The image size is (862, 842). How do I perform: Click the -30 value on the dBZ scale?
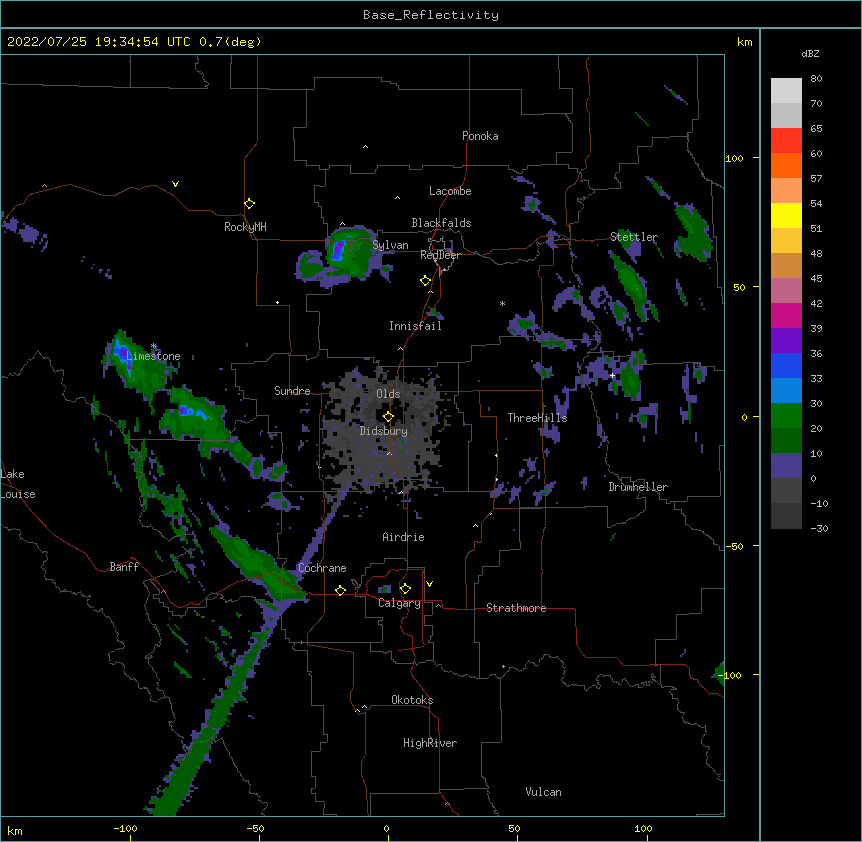(819, 528)
